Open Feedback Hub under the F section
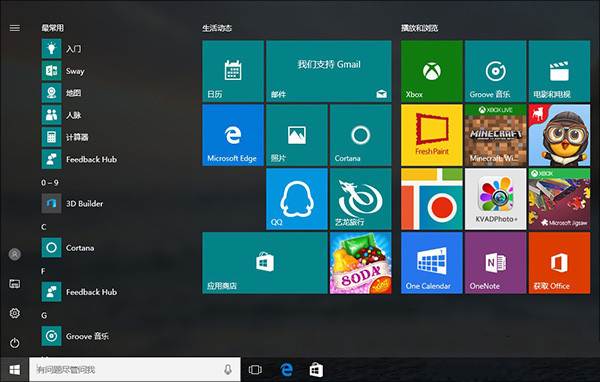This screenshot has height=382, width=600. tap(79, 292)
